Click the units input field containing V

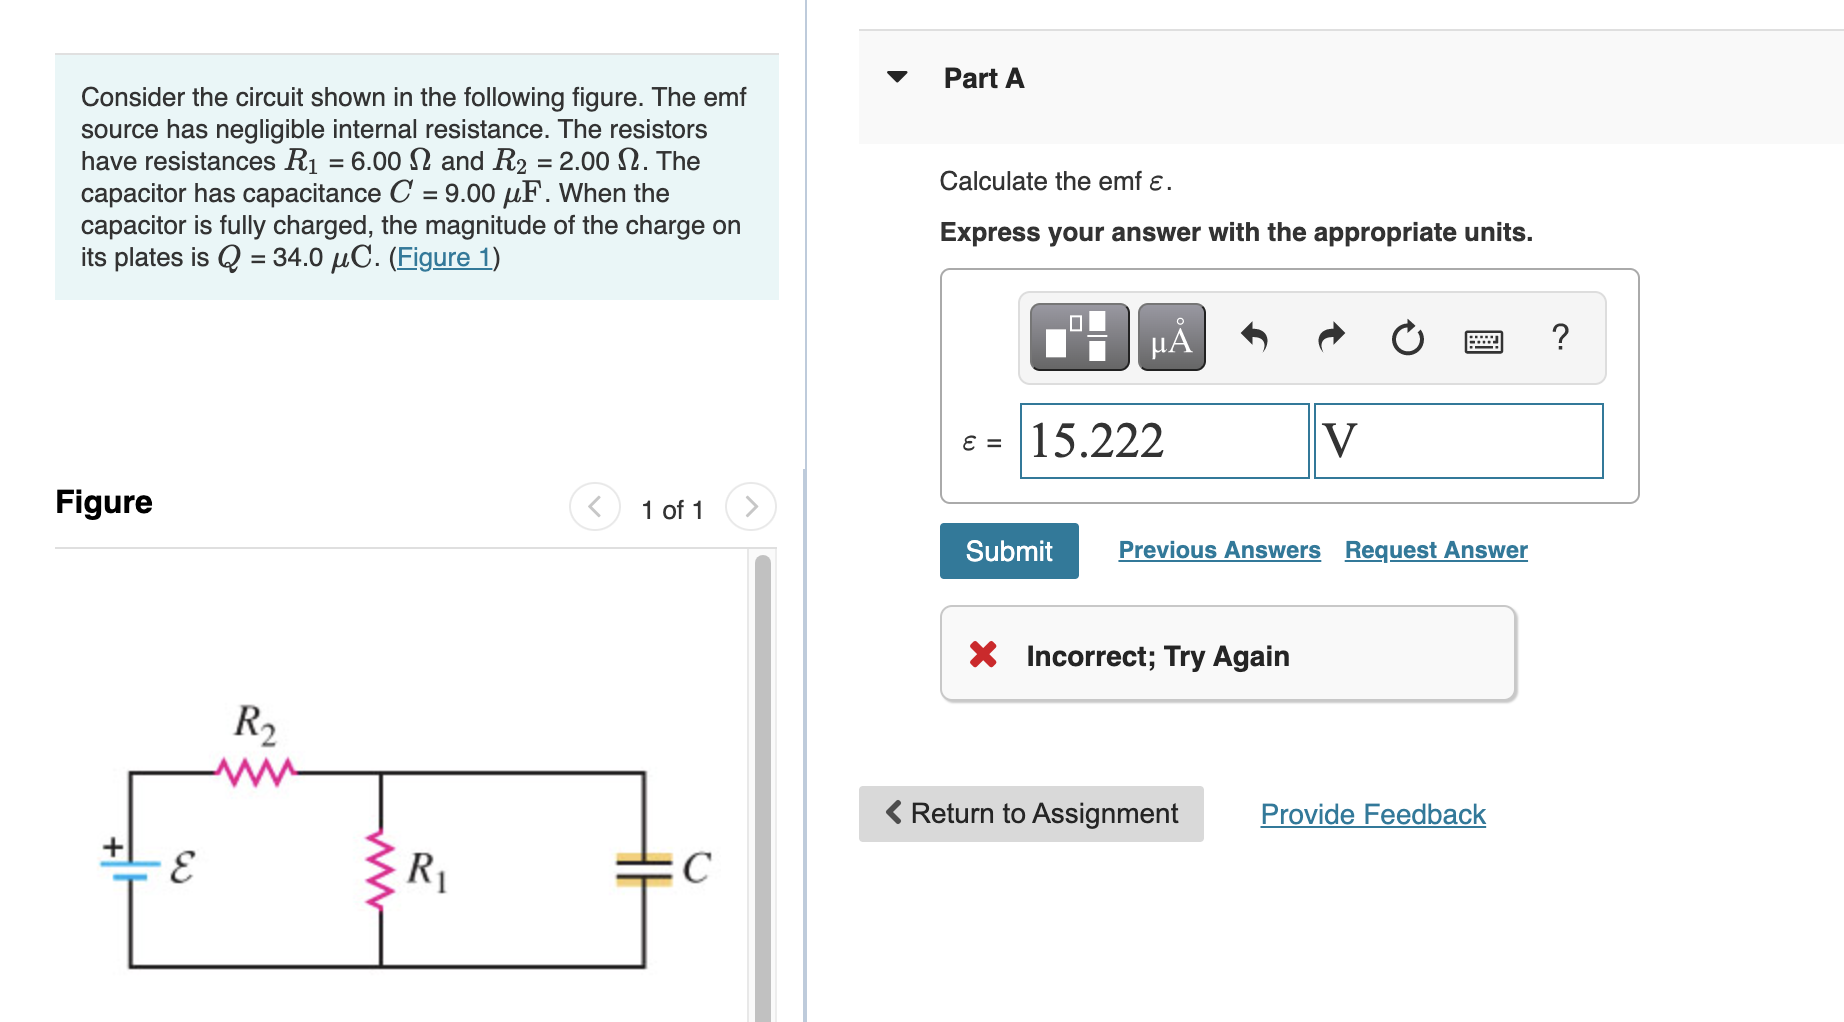[x=1458, y=441]
